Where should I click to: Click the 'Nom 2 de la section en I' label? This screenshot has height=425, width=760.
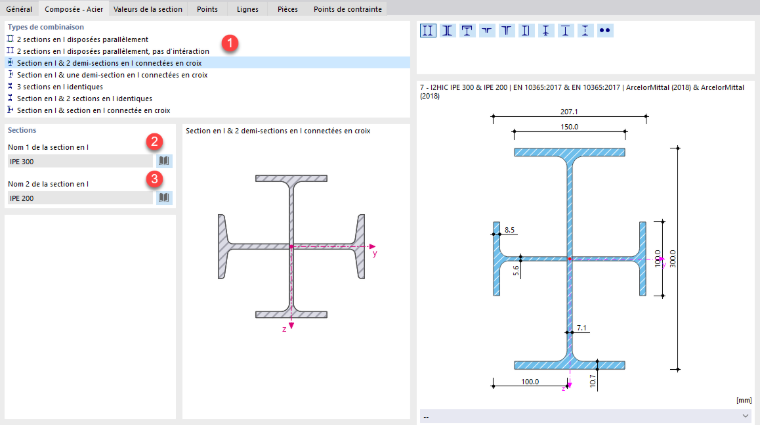[x=48, y=184]
